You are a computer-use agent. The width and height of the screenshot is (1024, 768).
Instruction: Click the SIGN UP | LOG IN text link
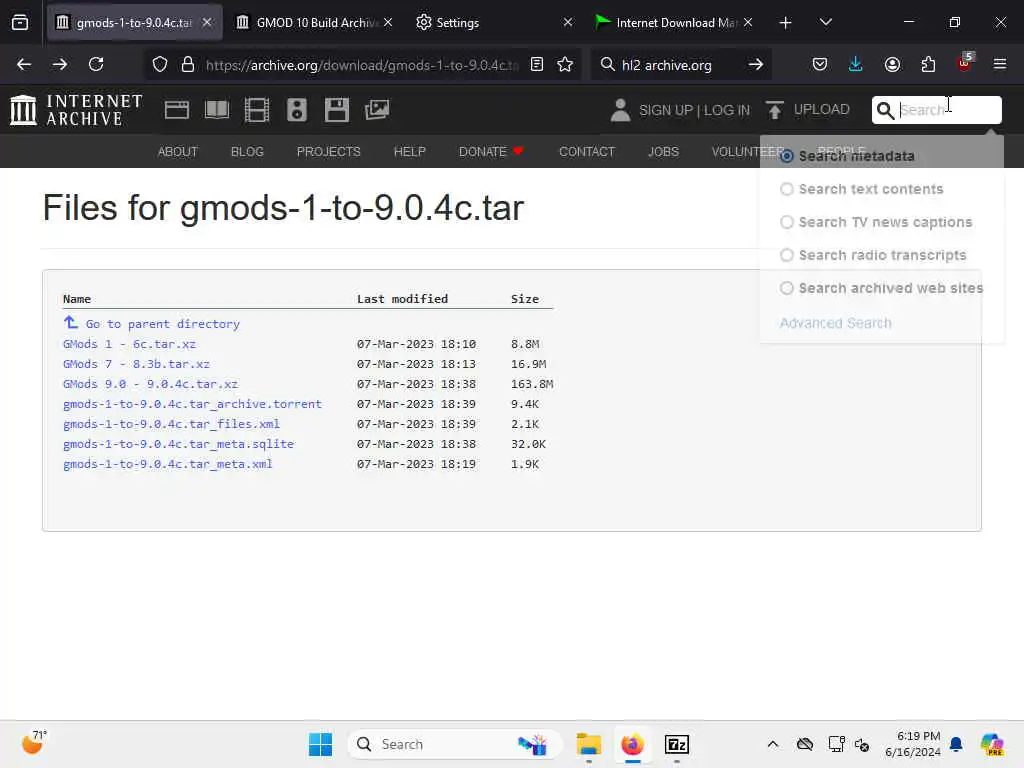(x=694, y=110)
